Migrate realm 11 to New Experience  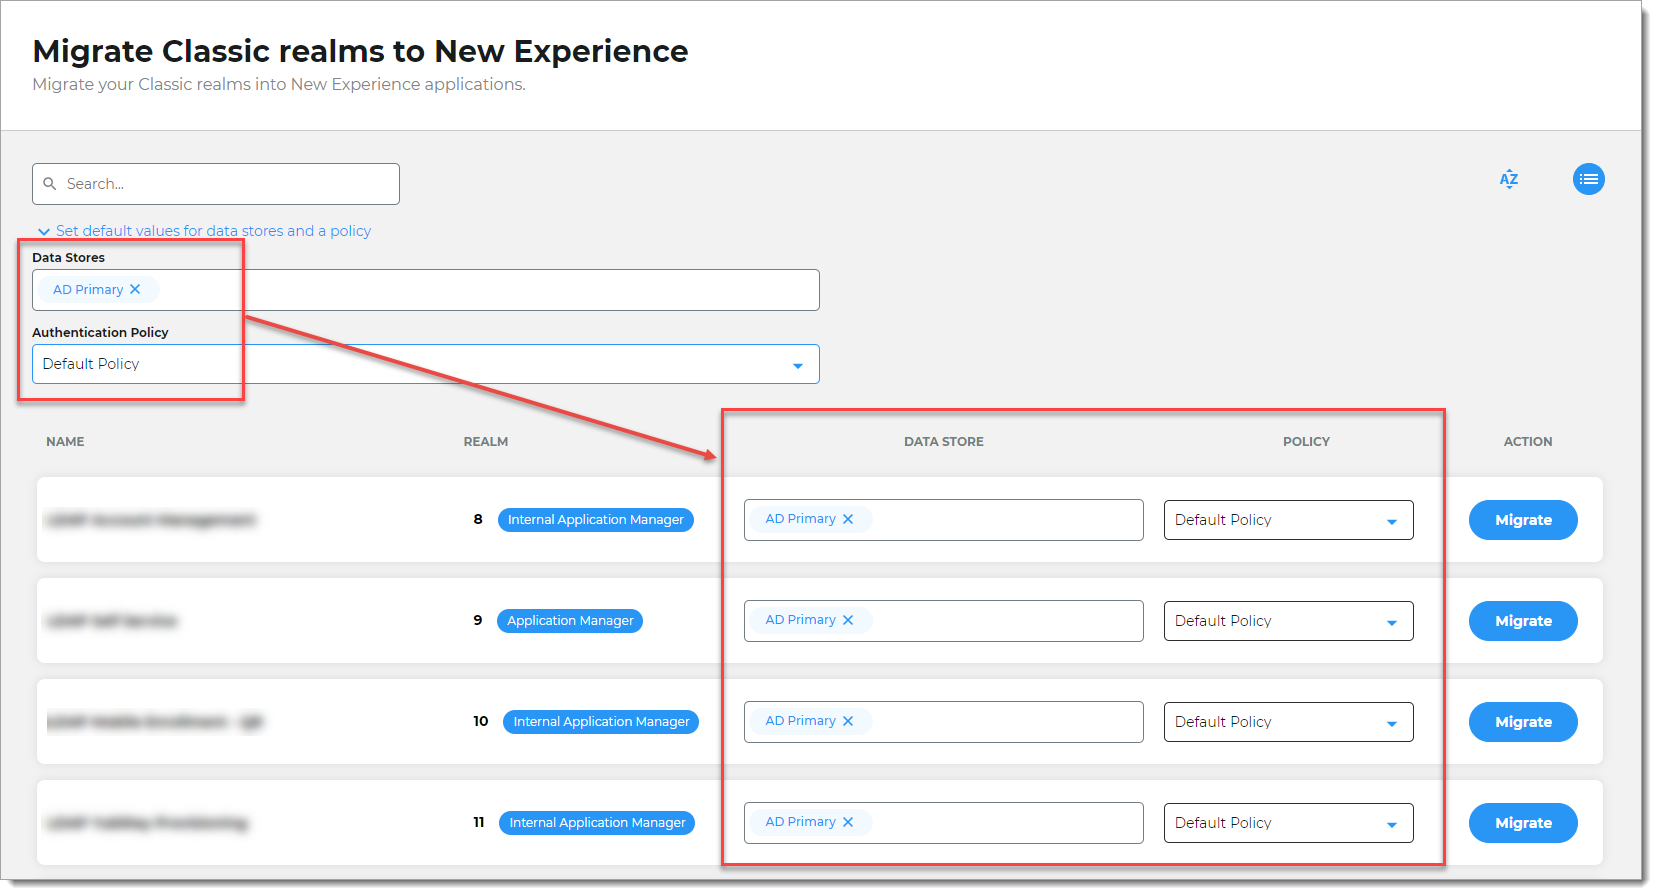(x=1522, y=823)
